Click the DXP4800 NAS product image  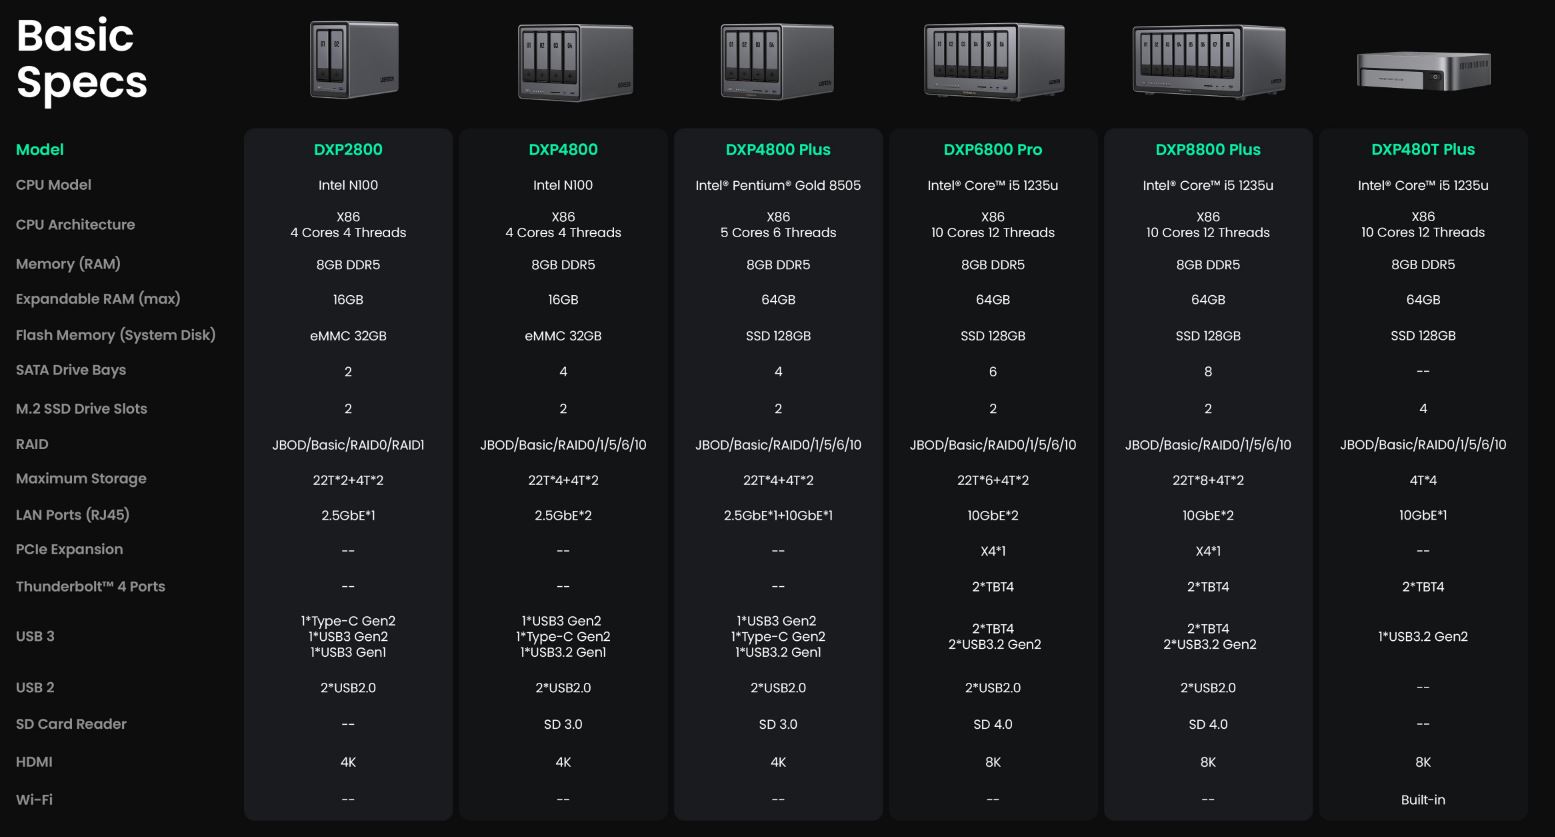pos(561,62)
